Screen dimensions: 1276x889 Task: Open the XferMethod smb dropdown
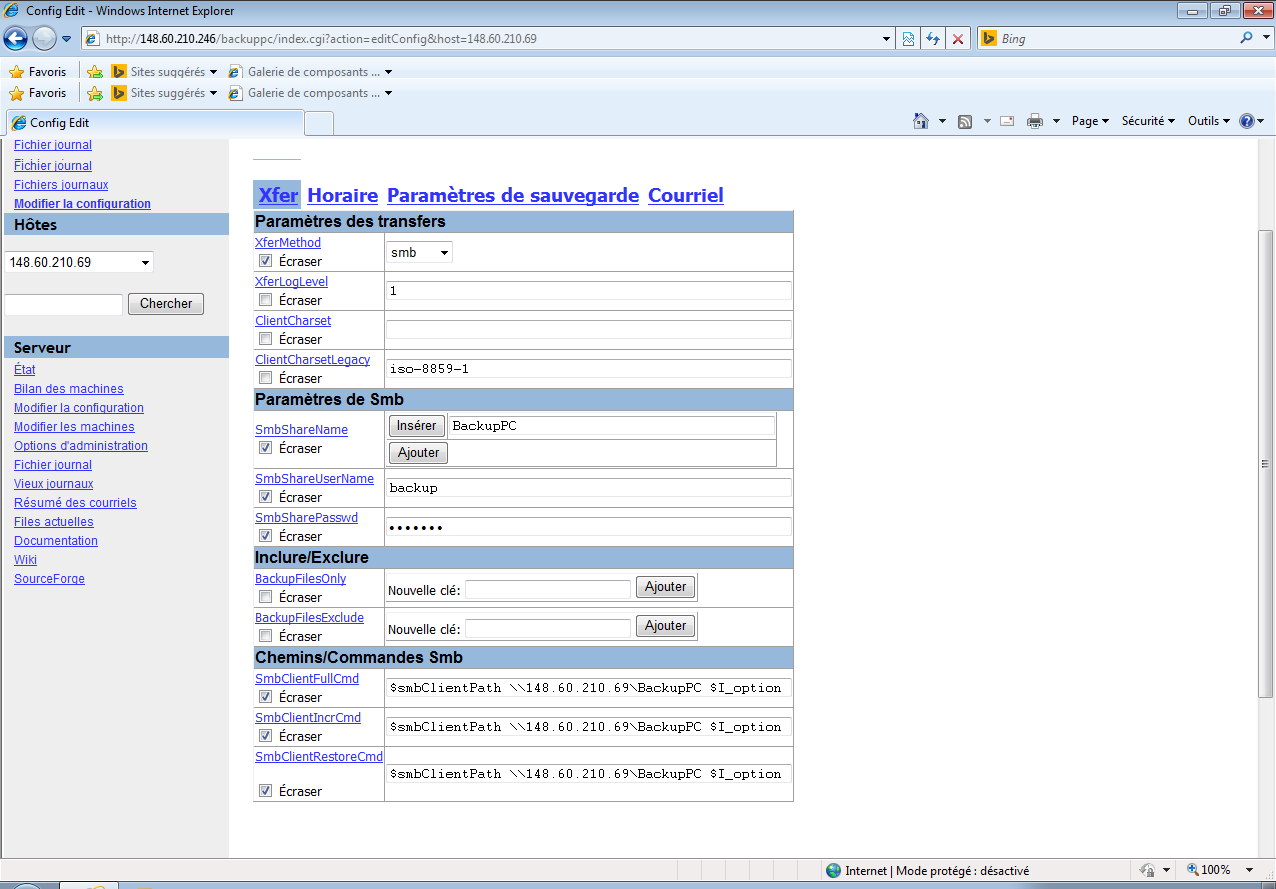pyautogui.click(x=419, y=253)
